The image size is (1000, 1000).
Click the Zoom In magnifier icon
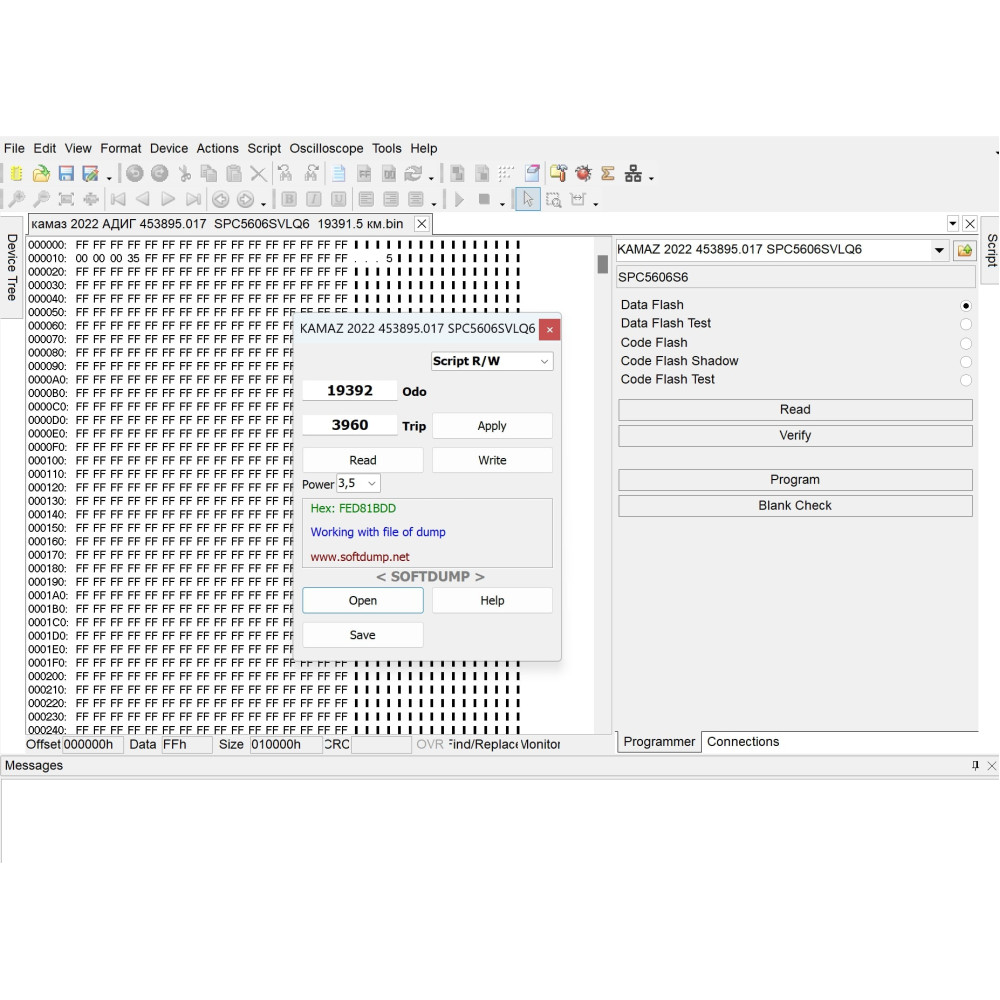[x=16, y=199]
